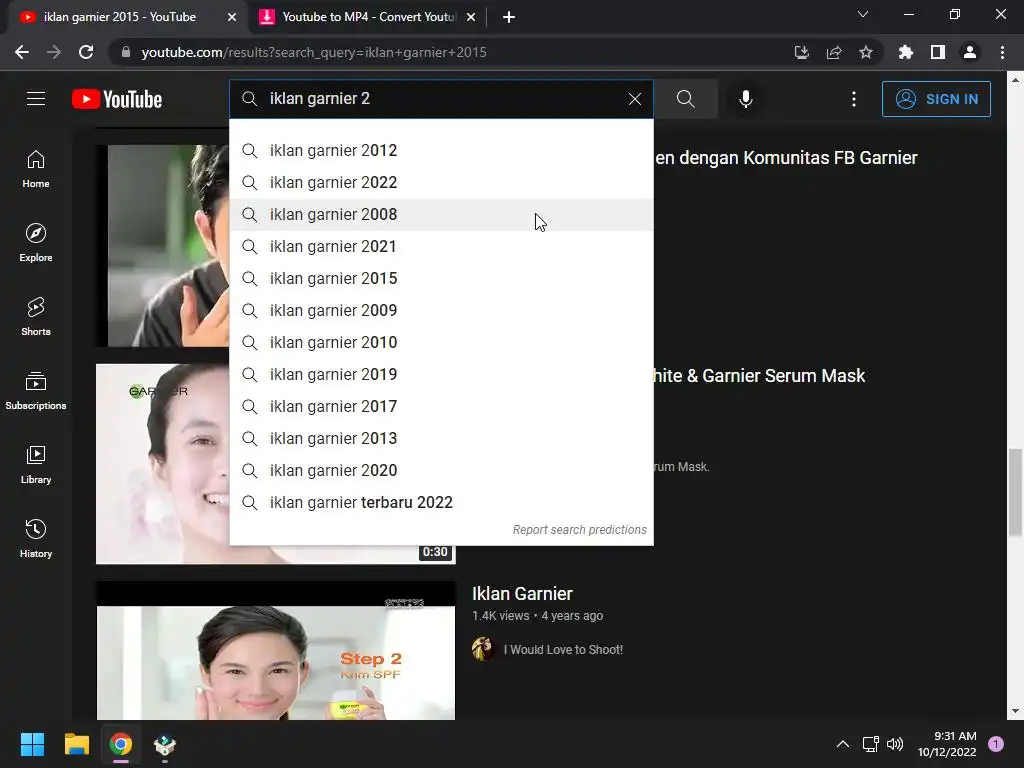
Task: Open Garnier Serum Mask video thumbnail
Action: click(163, 464)
